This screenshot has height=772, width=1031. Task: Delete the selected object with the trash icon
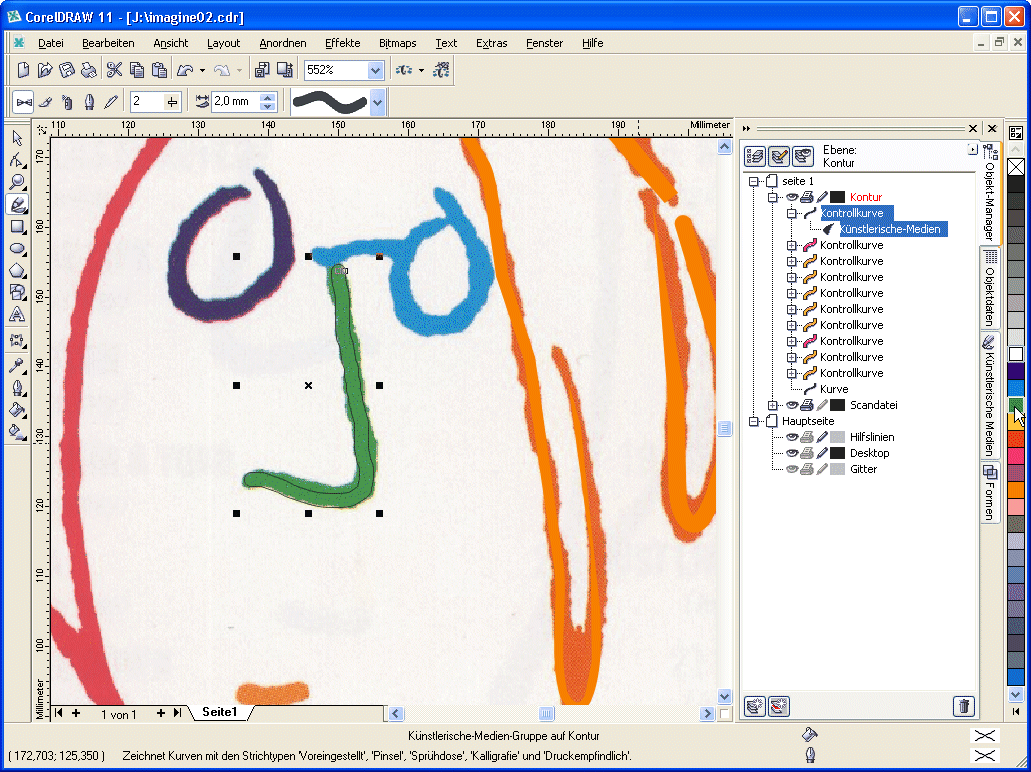tap(963, 707)
